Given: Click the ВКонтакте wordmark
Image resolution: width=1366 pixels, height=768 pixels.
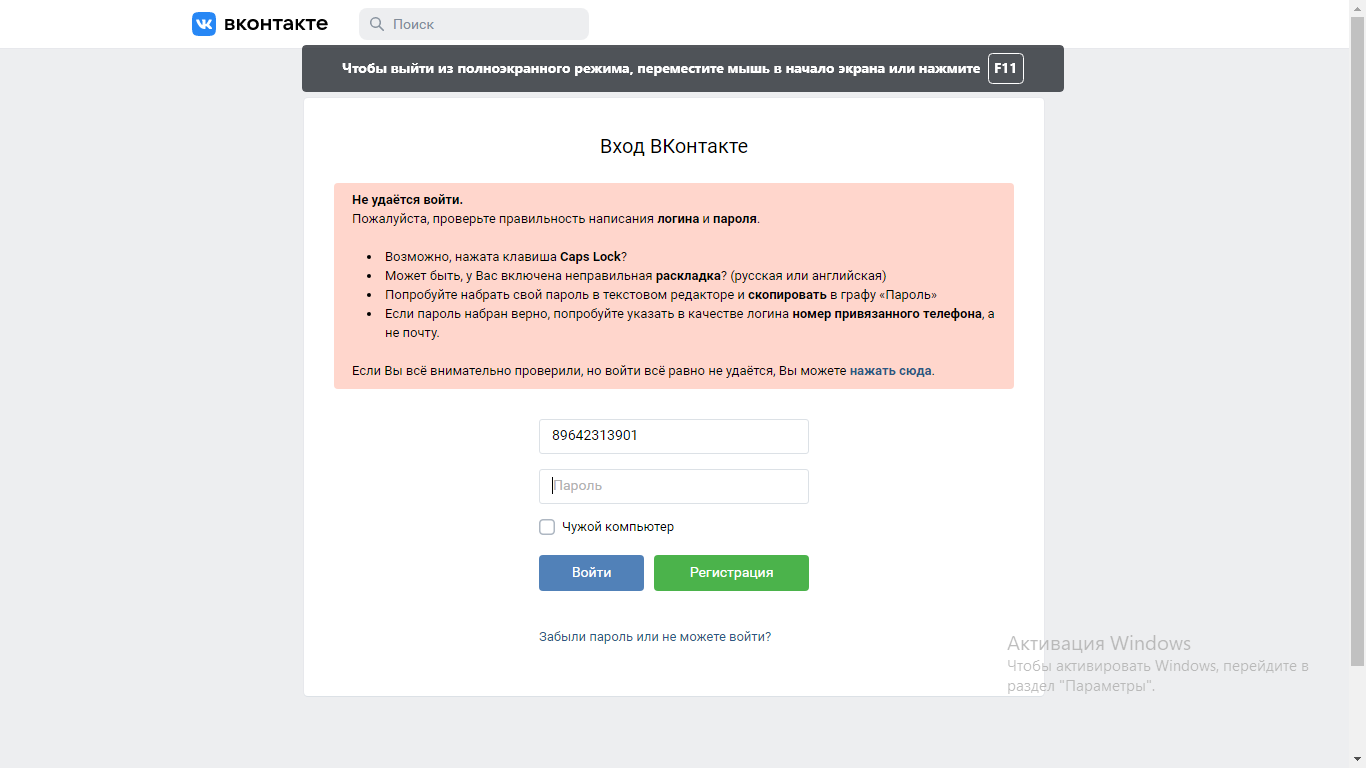Looking at the screenshot, I should point(275,24).
